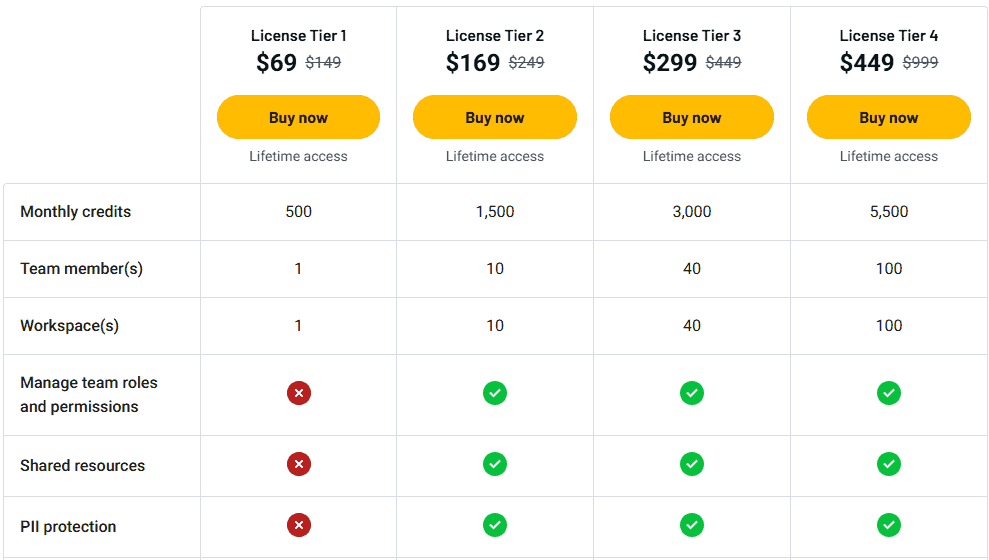The height and width of the screenshot is (560, 989).
Task: Click green check for Tier 3 Shared resources
Action: 692,464
